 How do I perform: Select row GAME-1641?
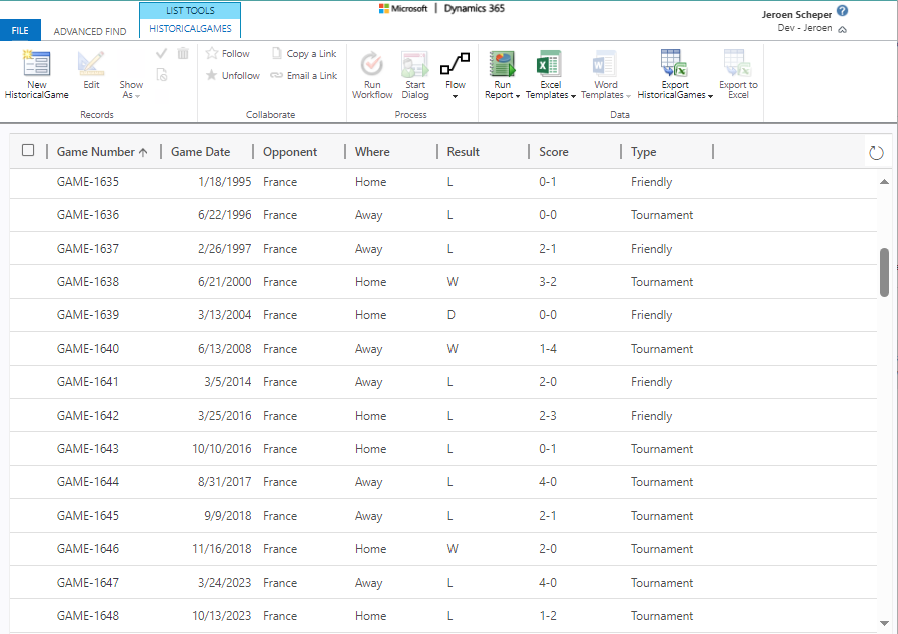pyautogui.click(x=443, y=382)
